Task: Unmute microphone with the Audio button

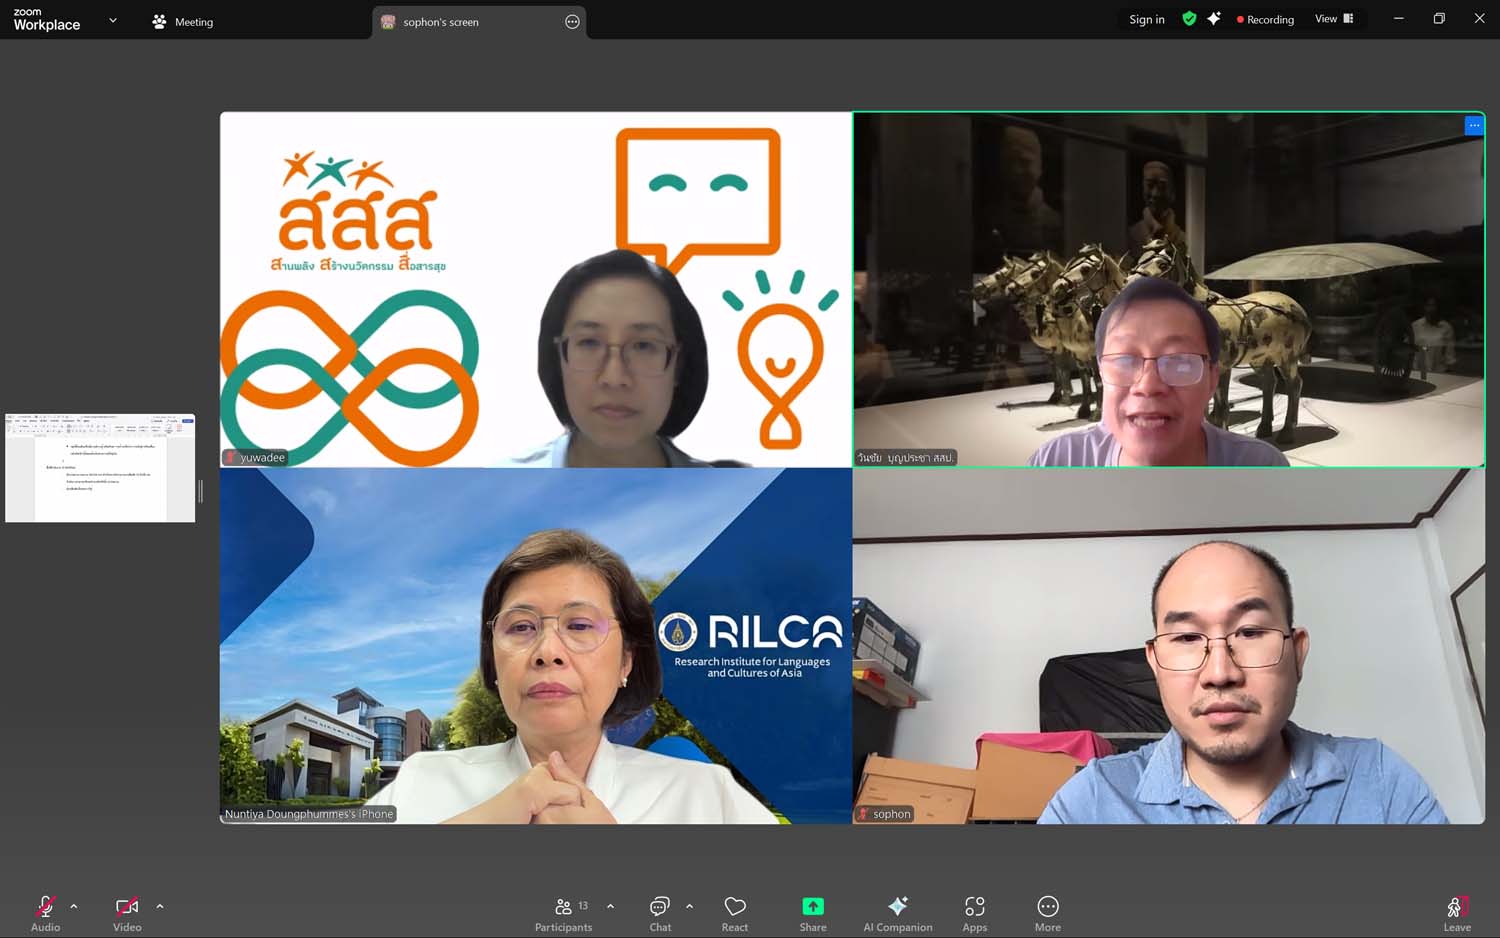Action: pyautogui.click(x=45, y=911)
